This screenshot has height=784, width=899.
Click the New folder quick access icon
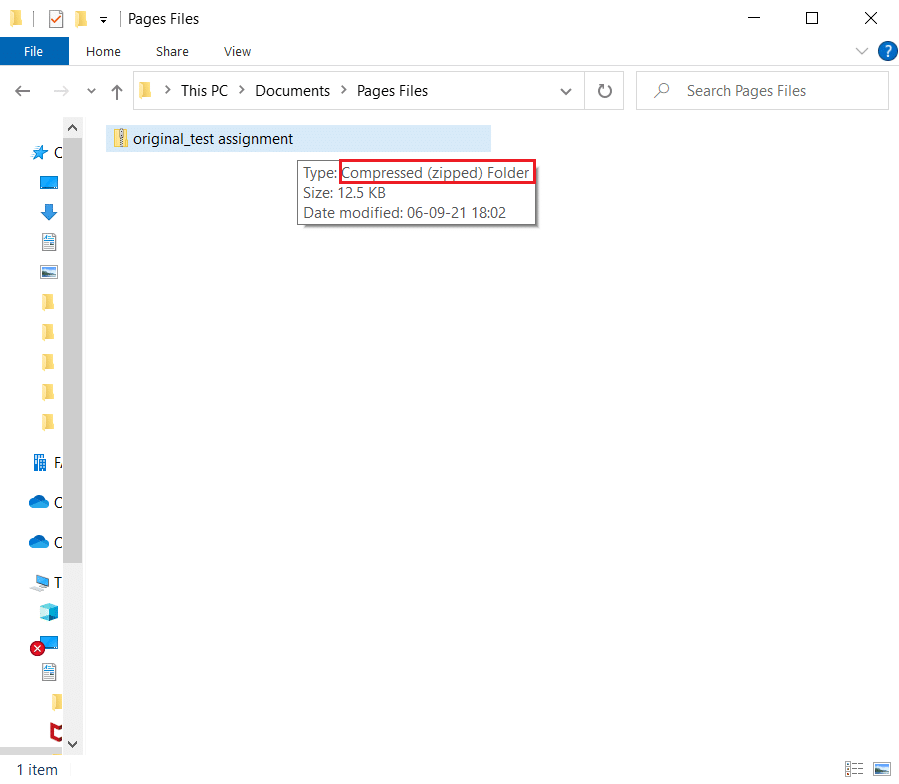(80, 18)
